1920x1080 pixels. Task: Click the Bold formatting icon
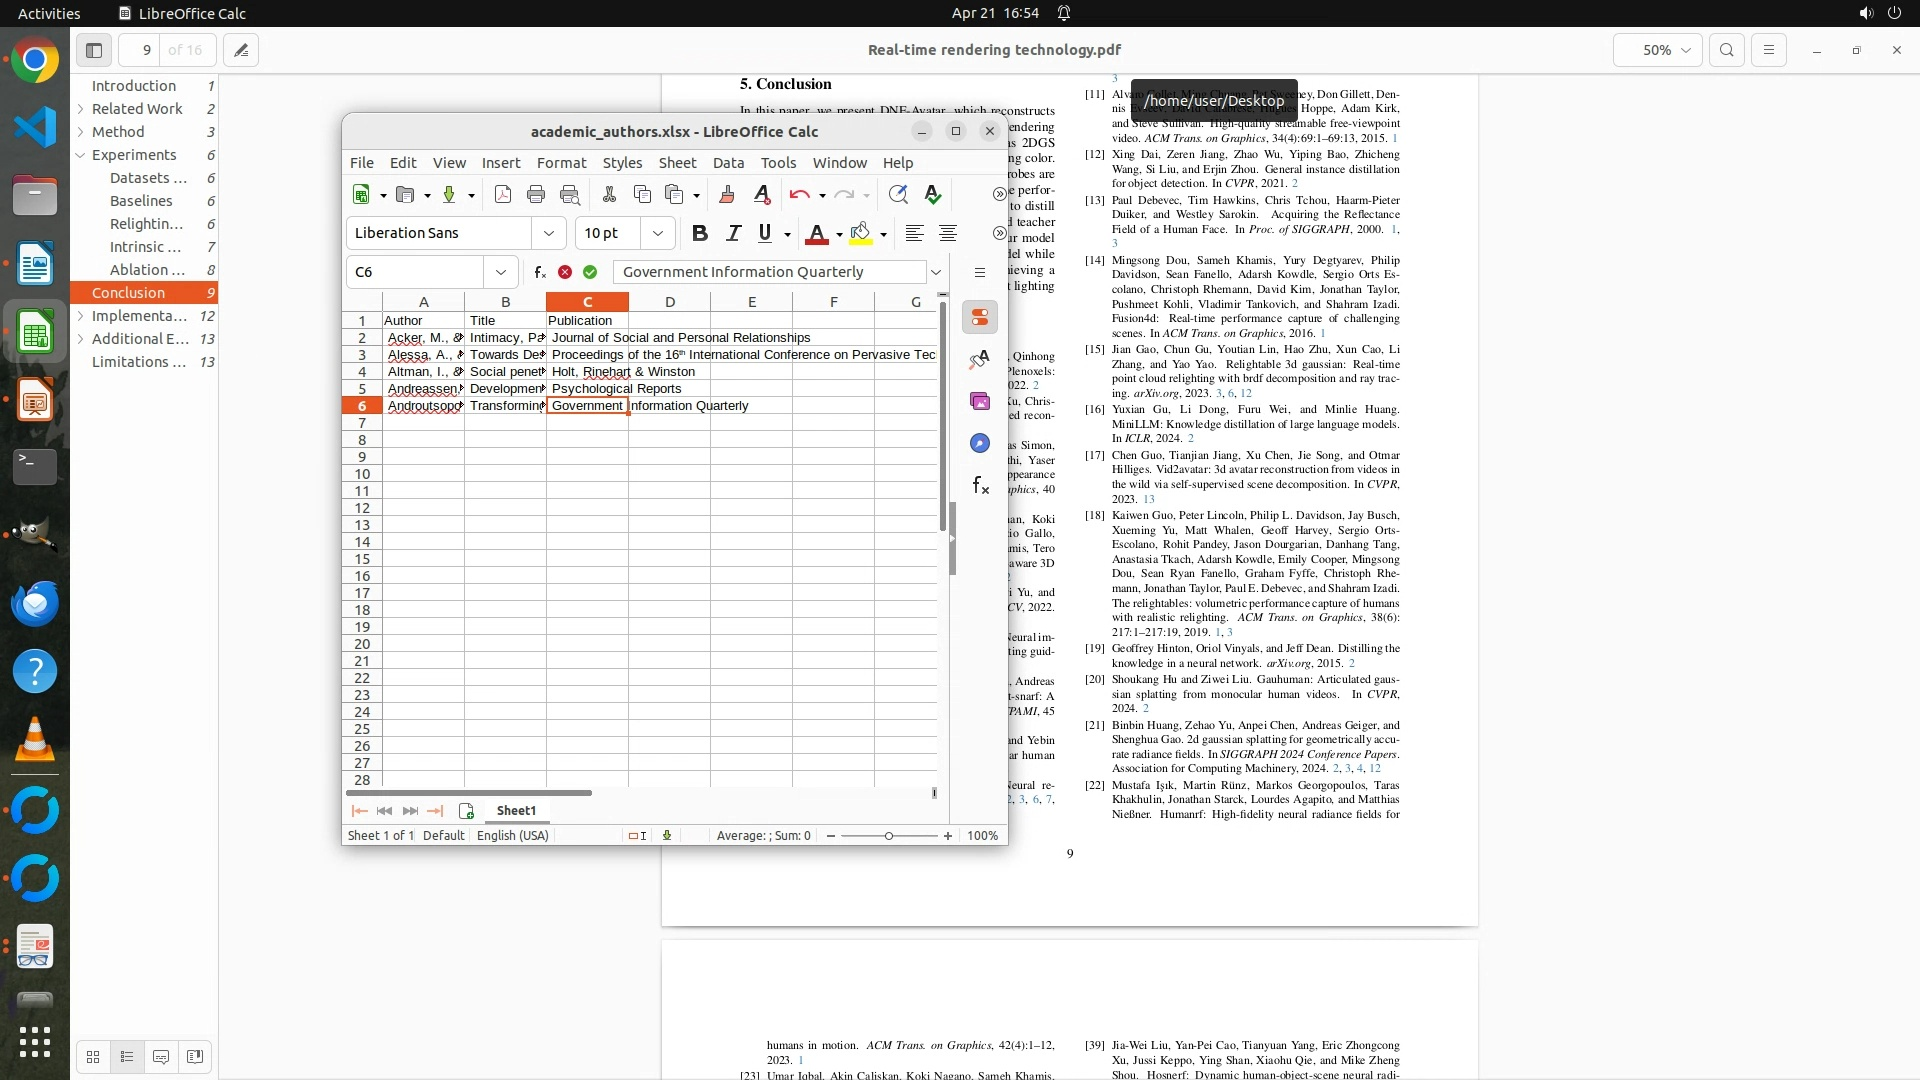coord(700,233)
